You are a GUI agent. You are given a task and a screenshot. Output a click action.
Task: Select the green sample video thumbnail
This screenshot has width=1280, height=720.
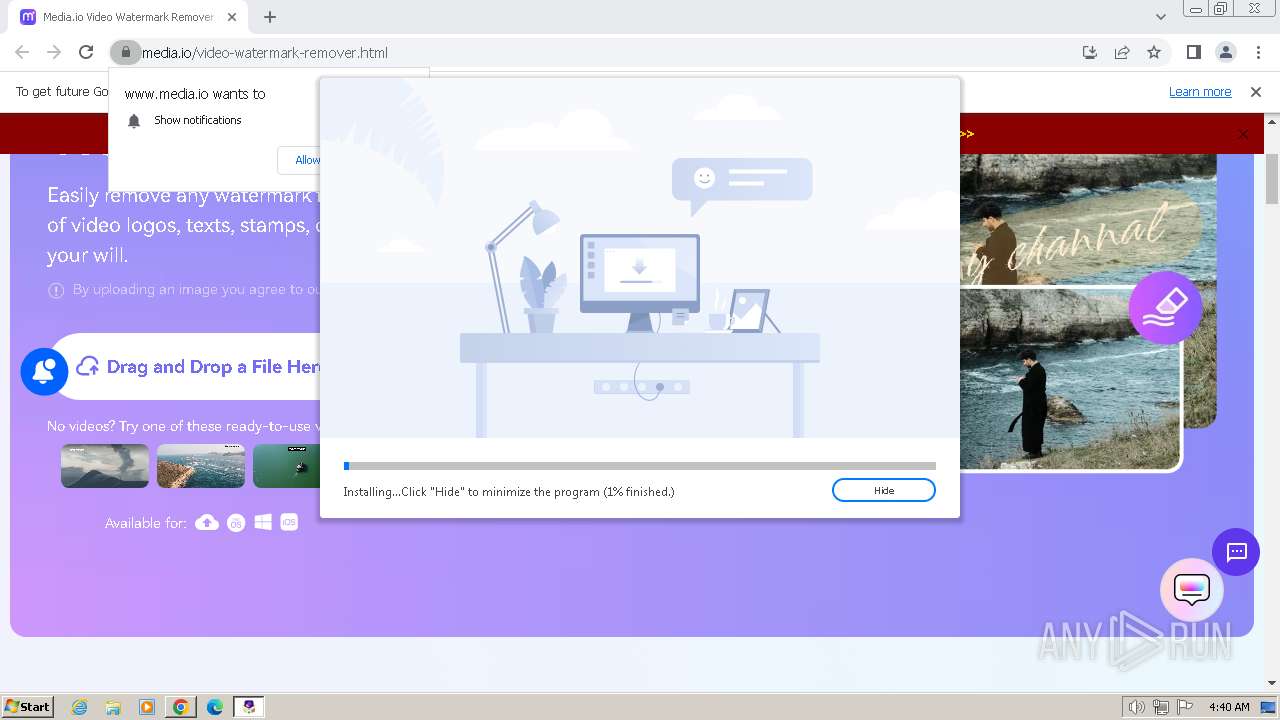coord(286,466)
